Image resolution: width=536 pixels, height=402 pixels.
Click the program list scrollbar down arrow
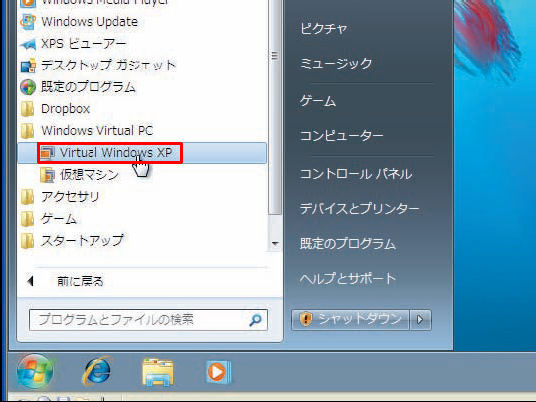pos(275,243)
